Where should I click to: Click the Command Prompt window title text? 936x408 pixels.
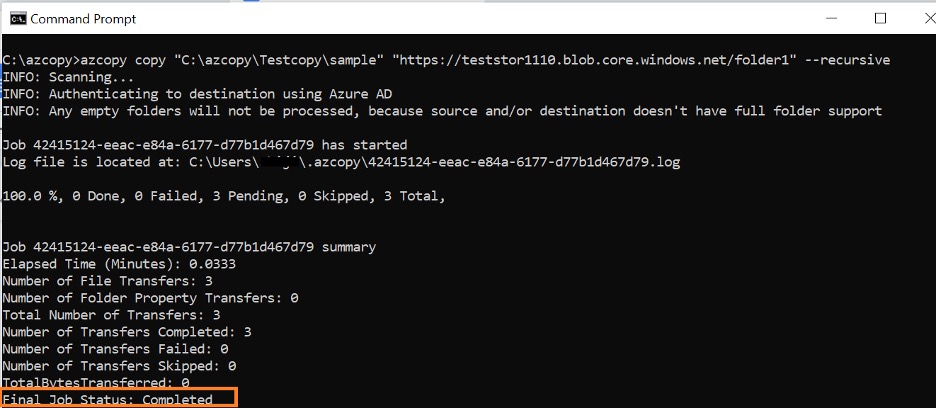pos(84,19)
